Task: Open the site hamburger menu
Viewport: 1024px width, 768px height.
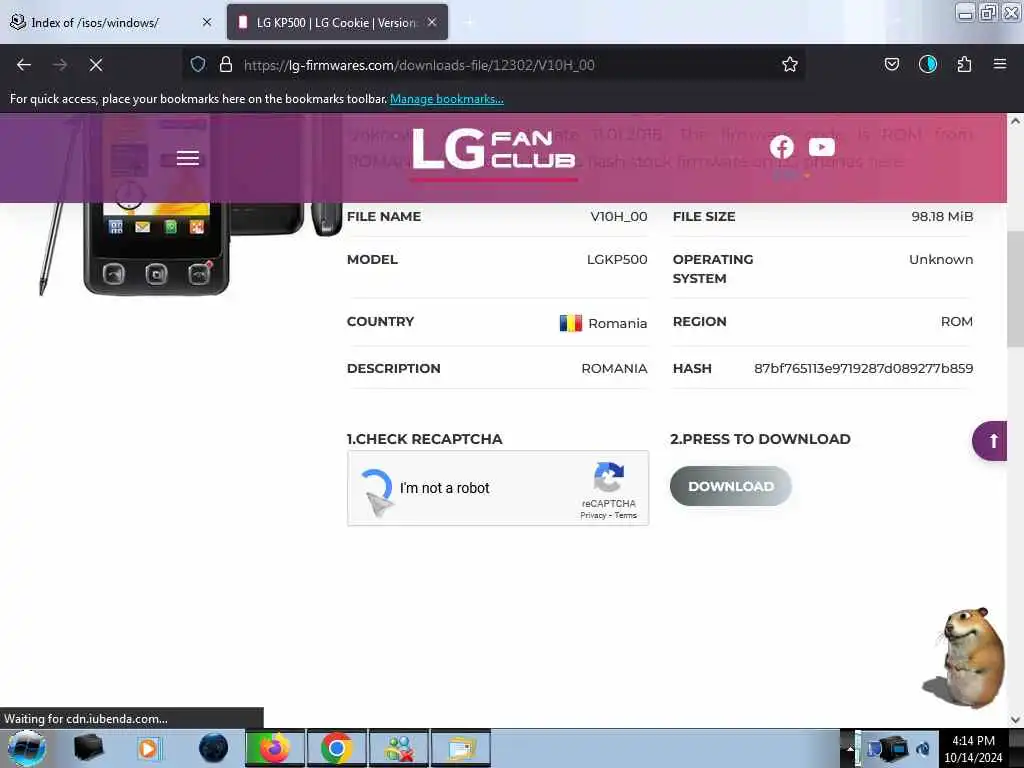Action: coord(187,158)
